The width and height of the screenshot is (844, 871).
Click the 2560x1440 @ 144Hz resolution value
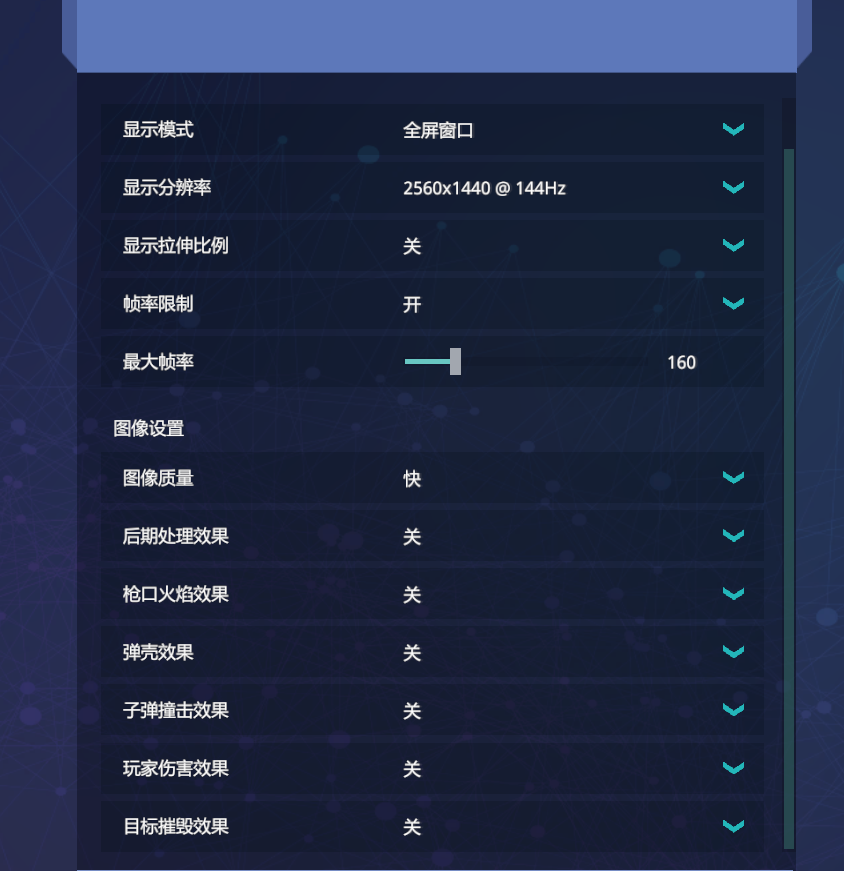pyautogui.click(x=485, y=187)
